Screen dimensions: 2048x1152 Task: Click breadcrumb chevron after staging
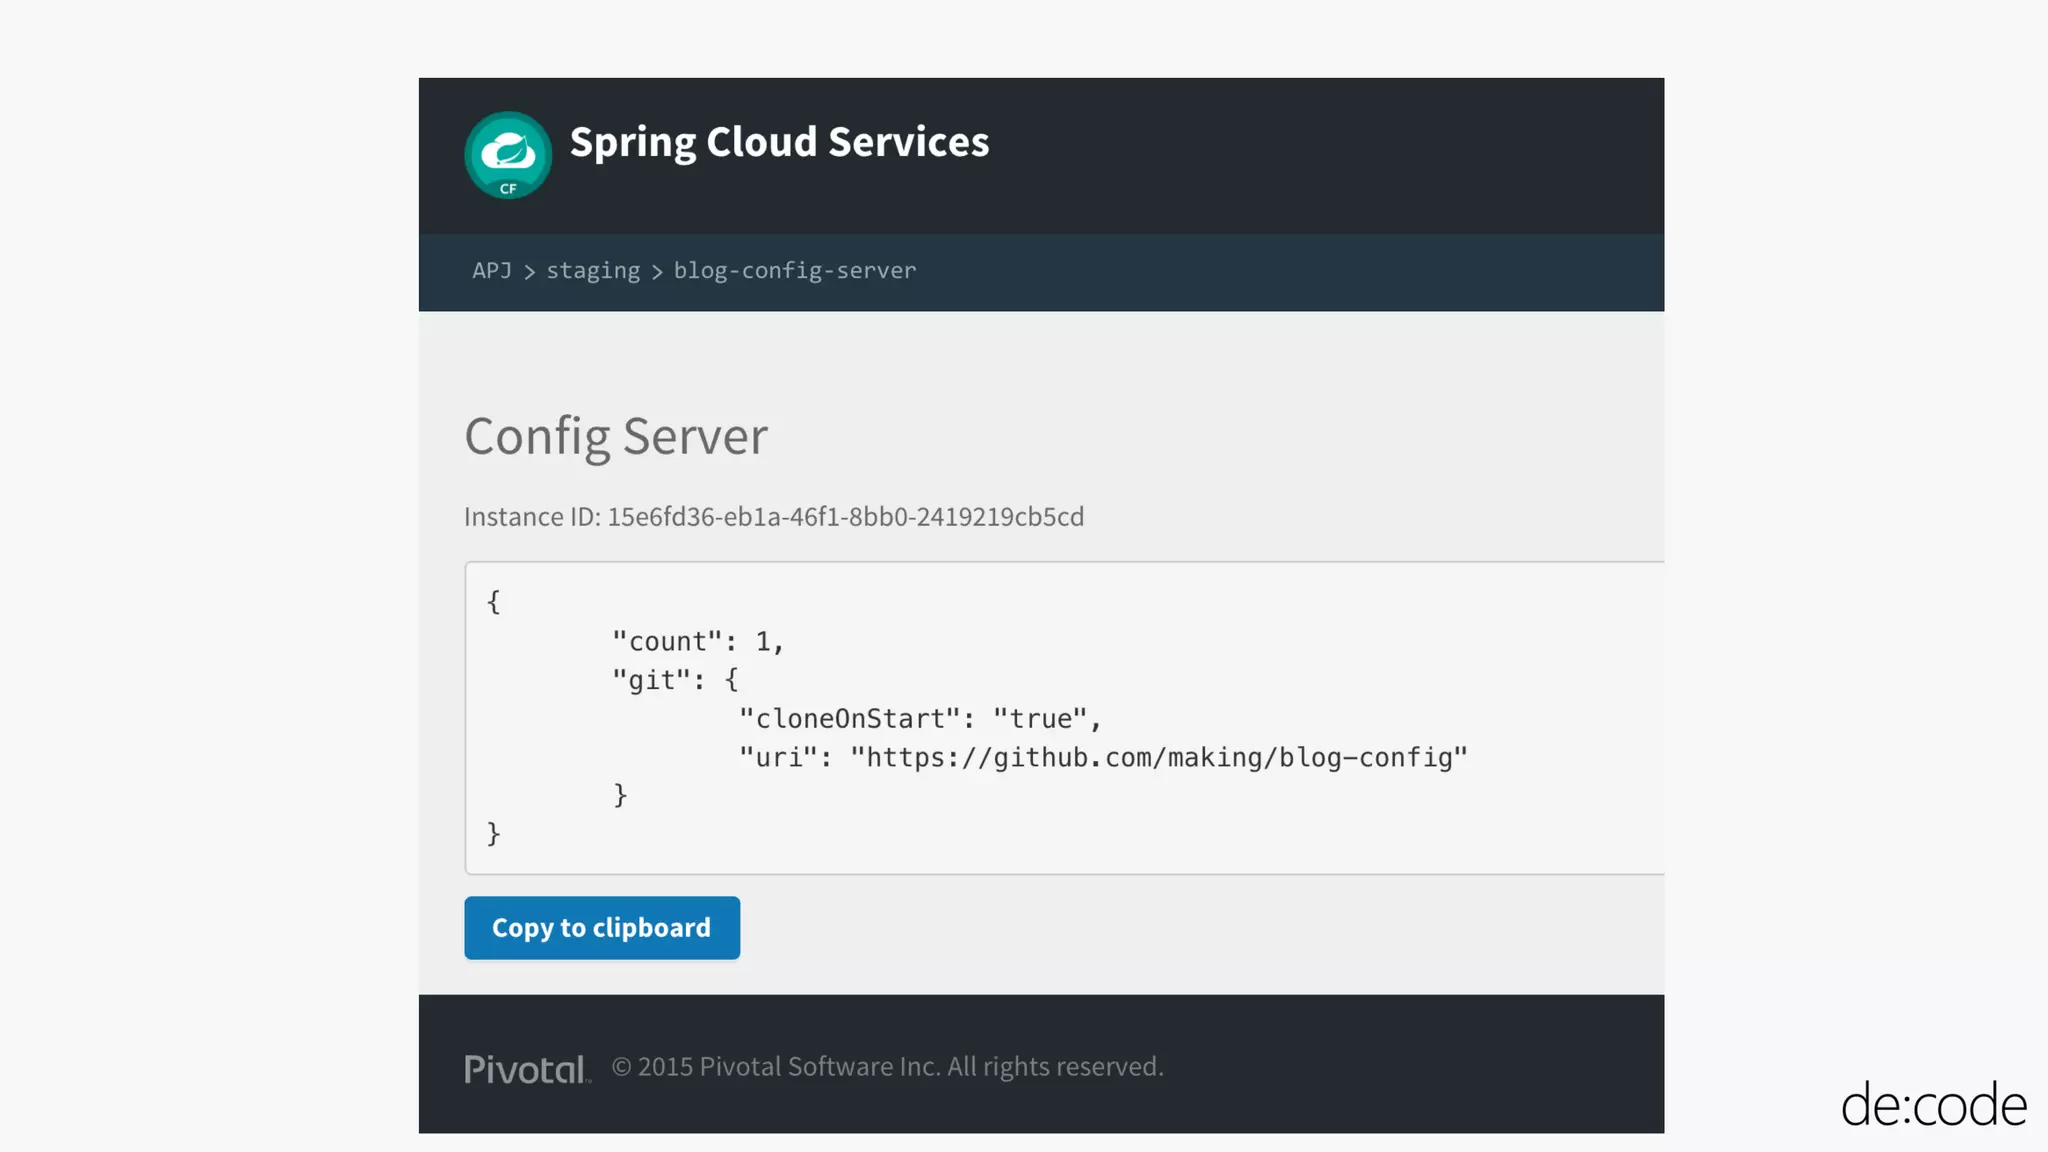click(x=657, y=272)
